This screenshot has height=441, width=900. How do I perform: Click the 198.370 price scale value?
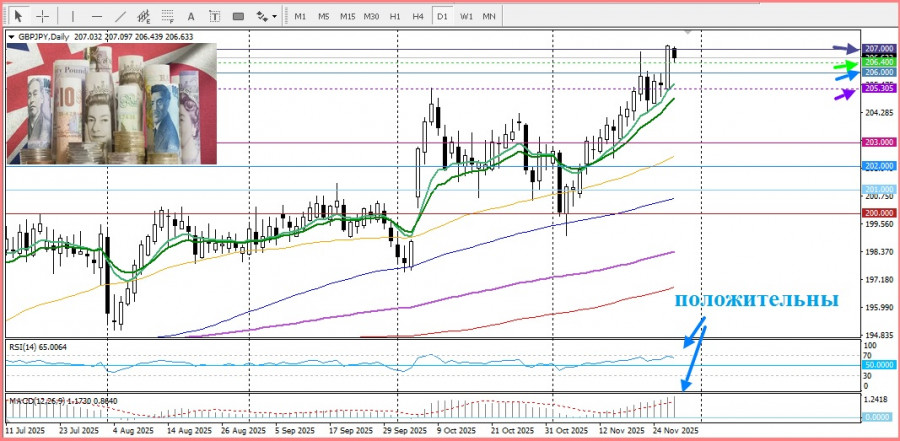pos(878,252)
